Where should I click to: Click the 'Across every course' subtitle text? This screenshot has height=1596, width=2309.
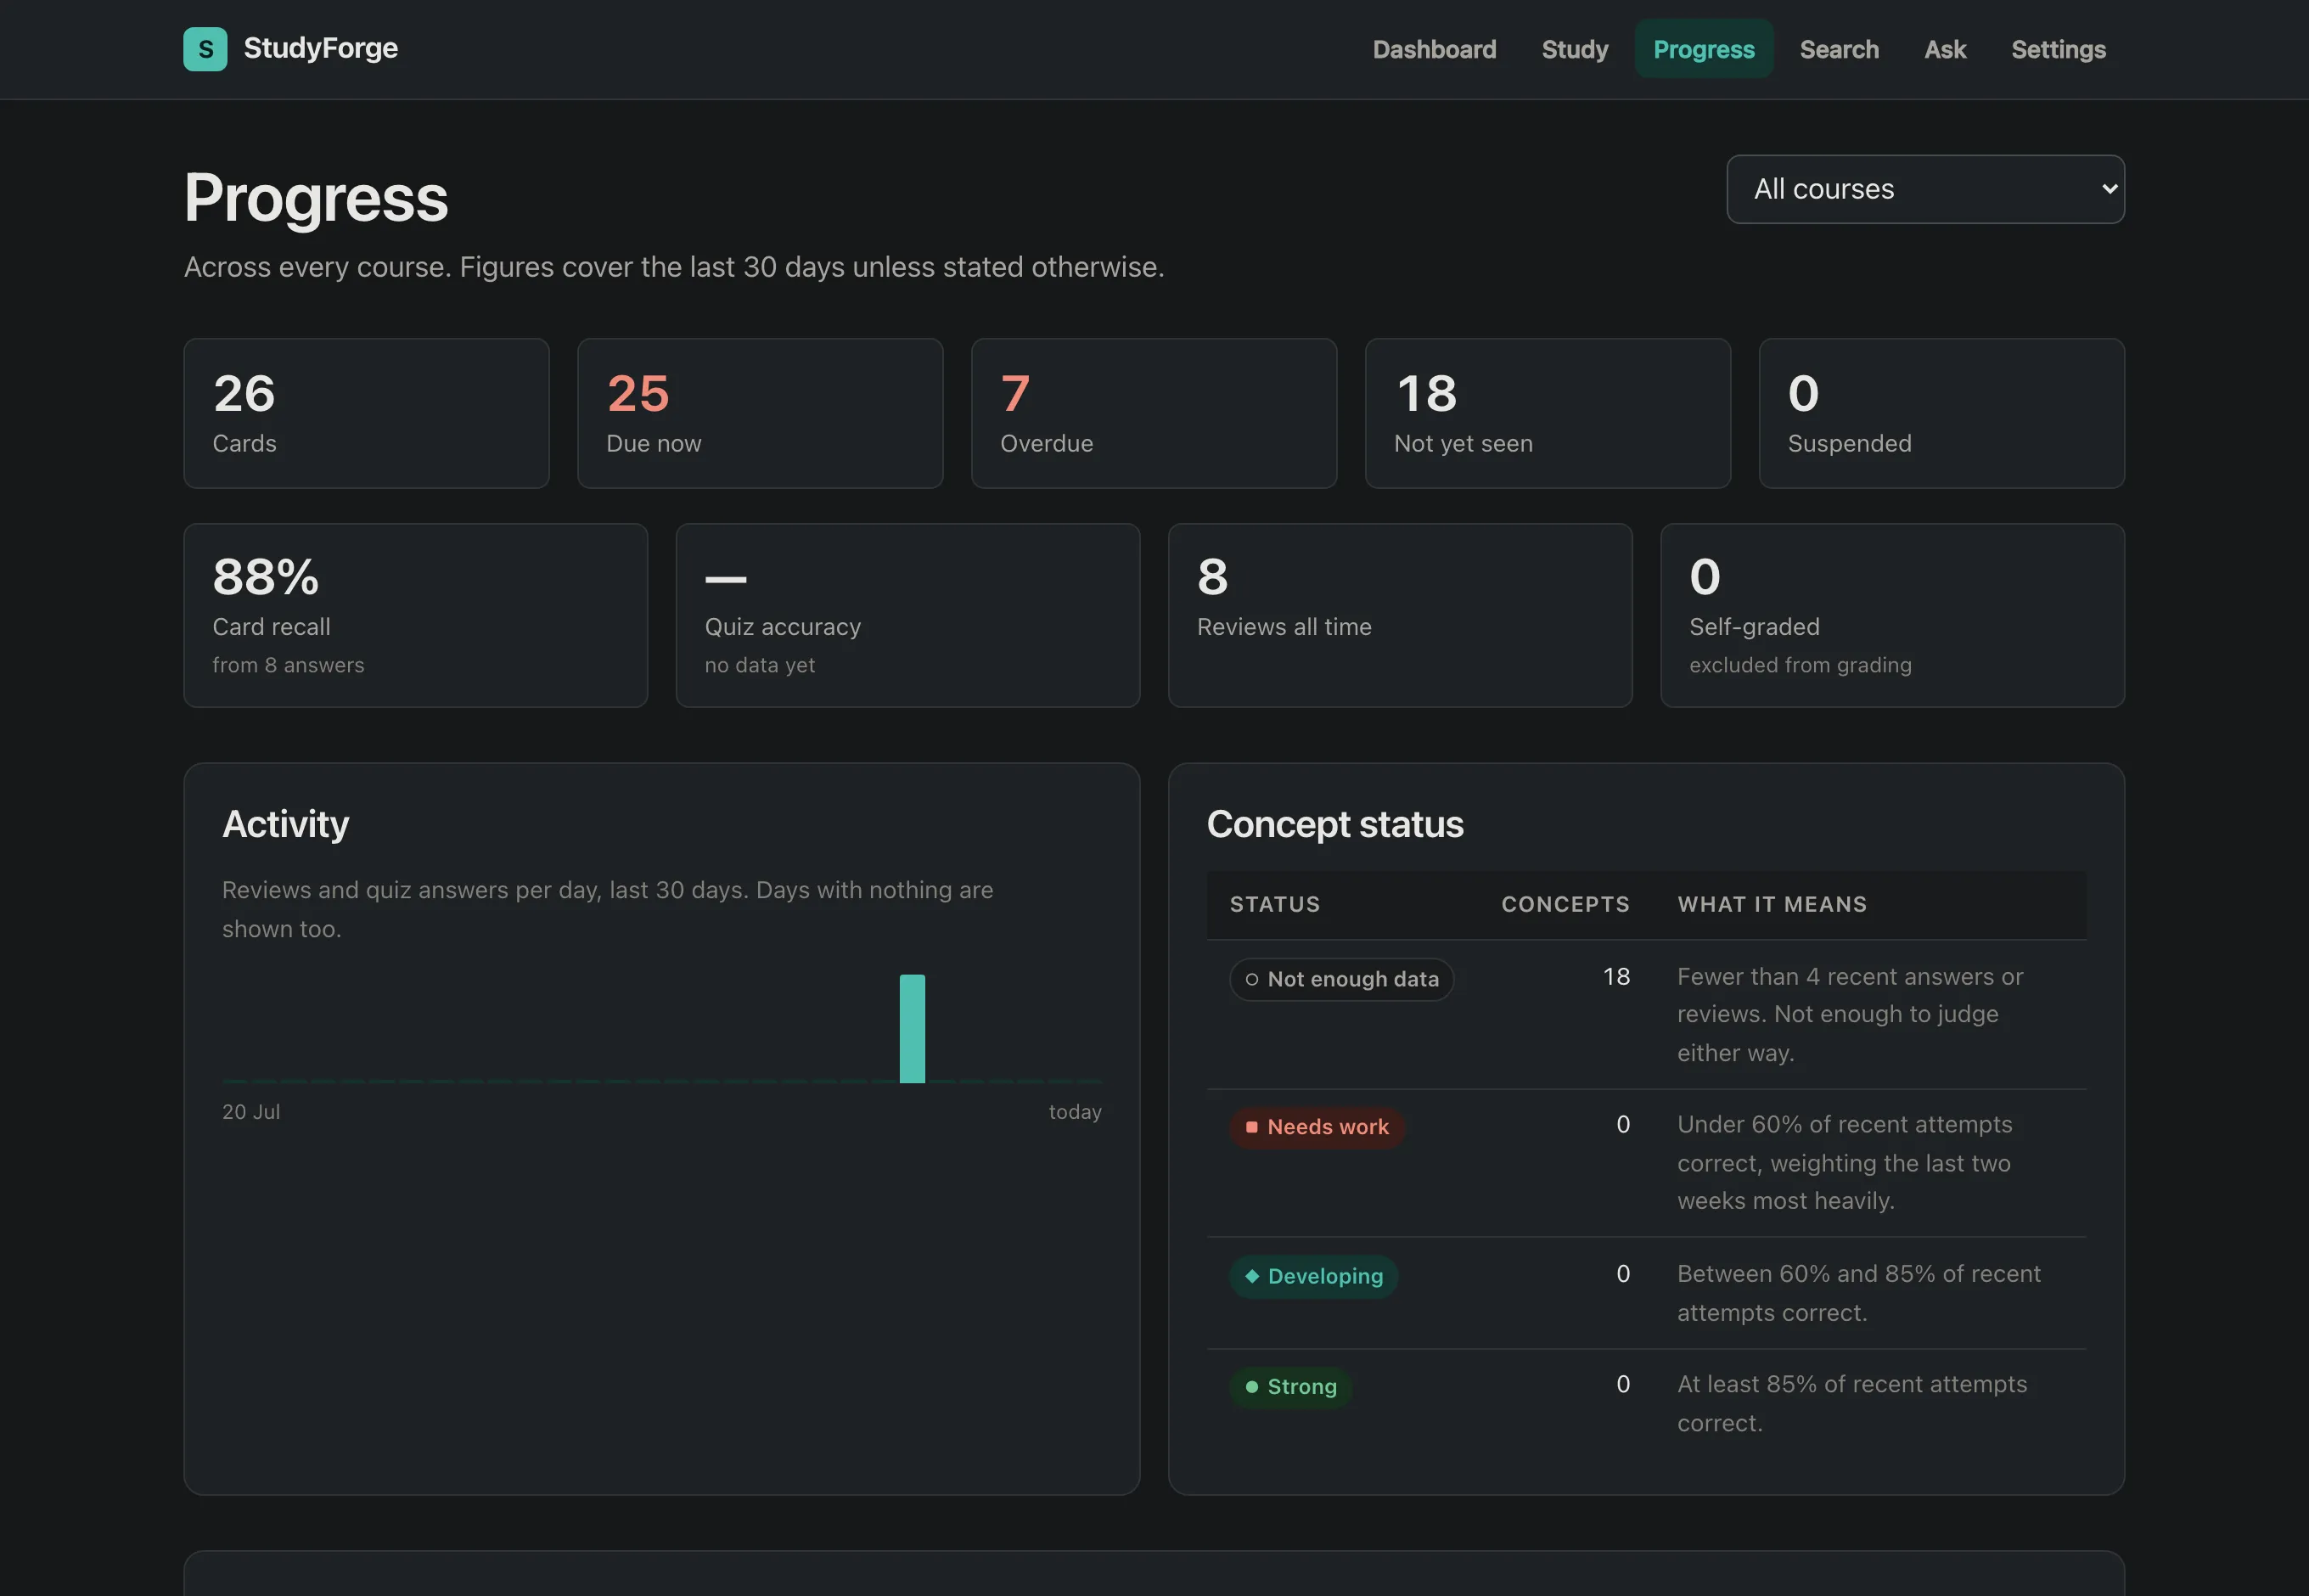coord(674,267)
